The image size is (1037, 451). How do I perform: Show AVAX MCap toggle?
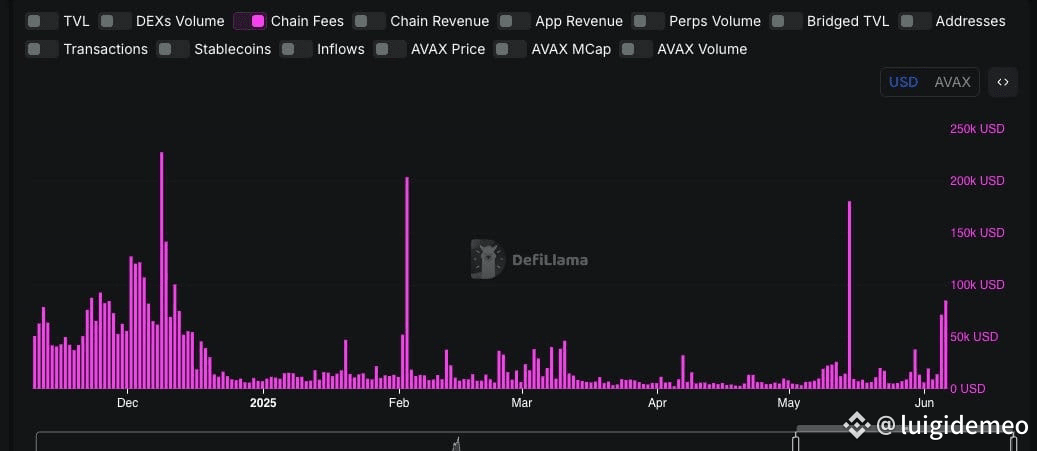pos(510,49)
